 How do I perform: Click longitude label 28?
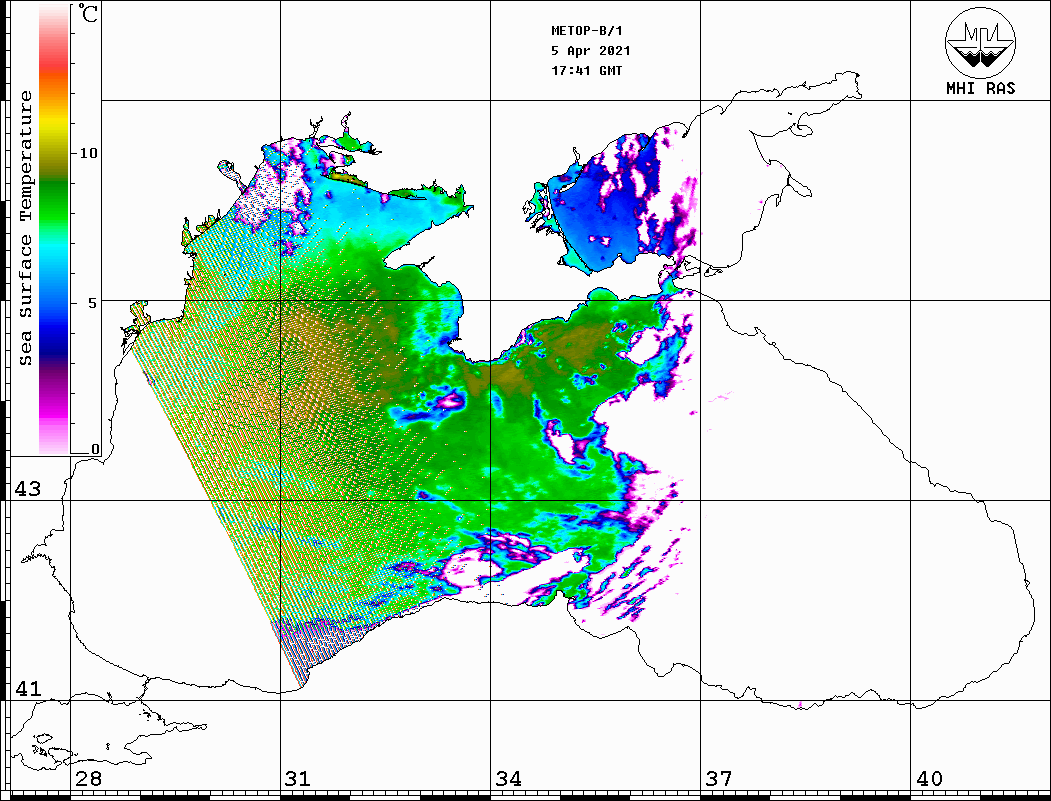pyautogui.click(x=88, y=779)
